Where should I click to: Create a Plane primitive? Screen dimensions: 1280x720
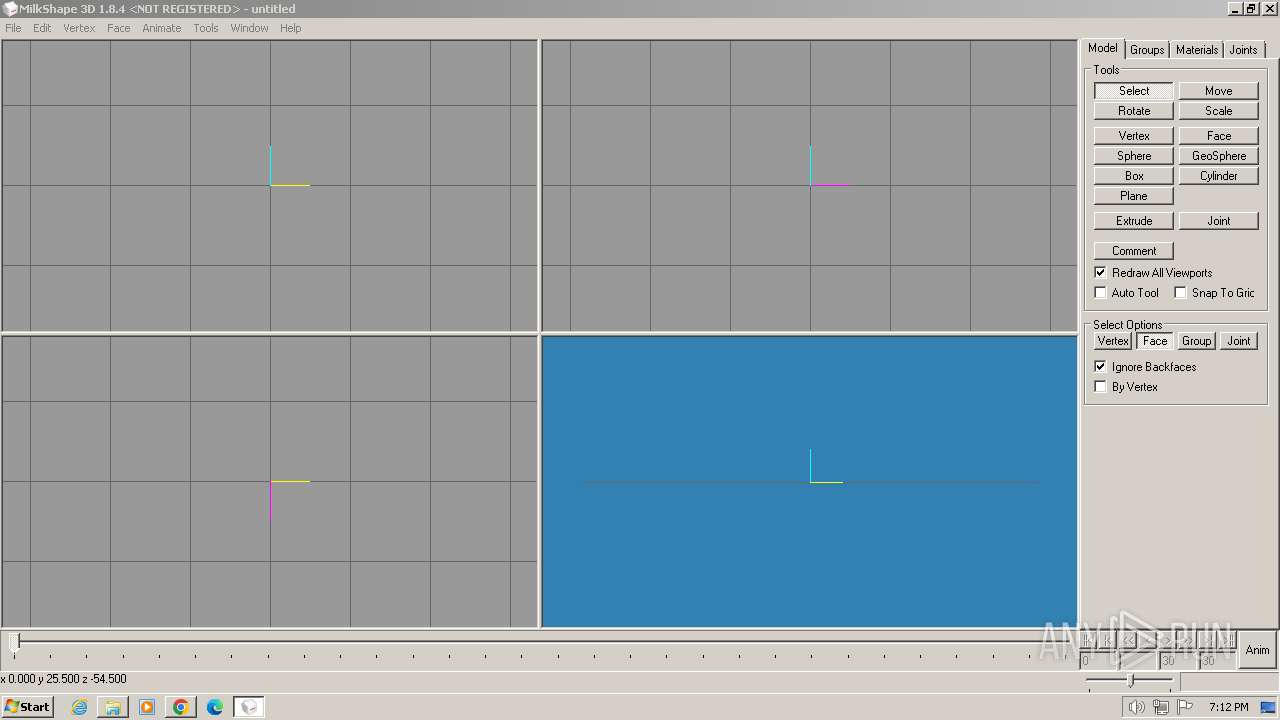tap(1134, 196)
